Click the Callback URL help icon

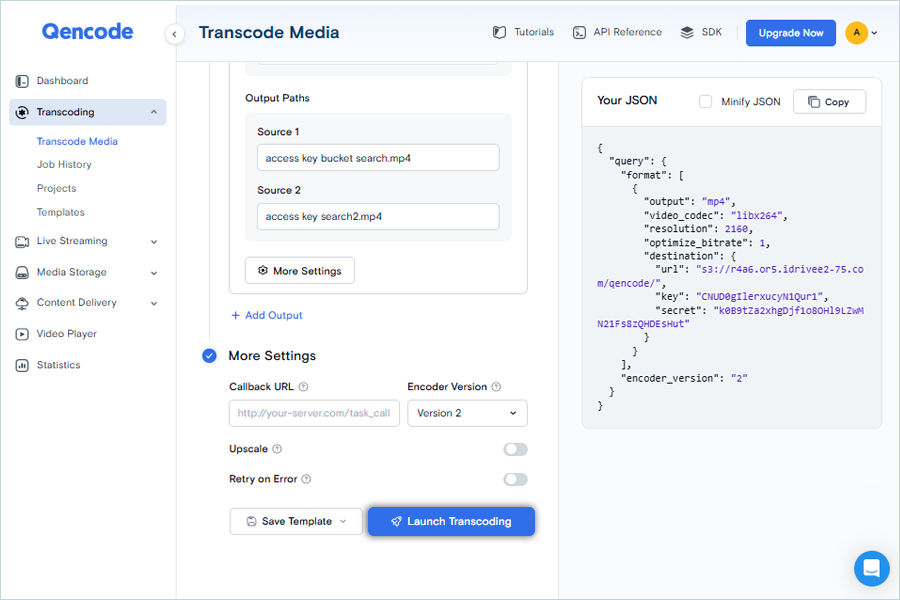pyautogui.click(x=303, y=387)
